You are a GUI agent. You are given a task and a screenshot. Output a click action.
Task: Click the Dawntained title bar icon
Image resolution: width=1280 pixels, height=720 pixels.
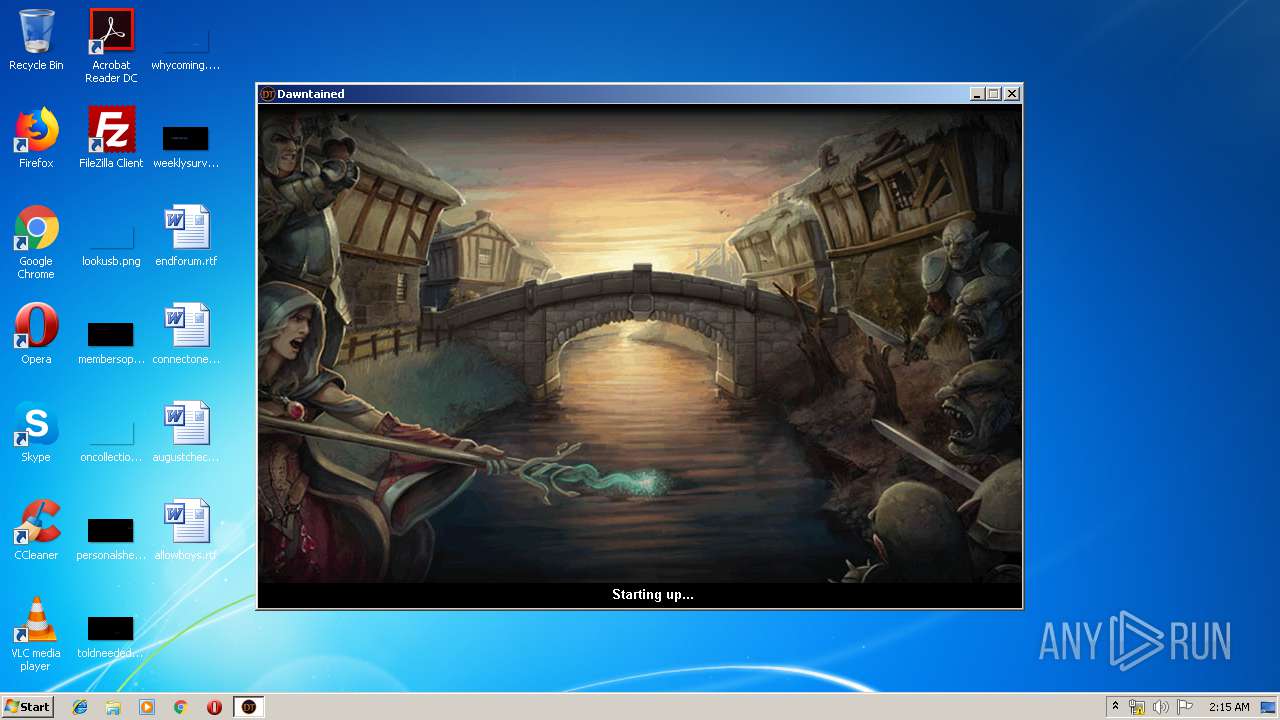267,94
